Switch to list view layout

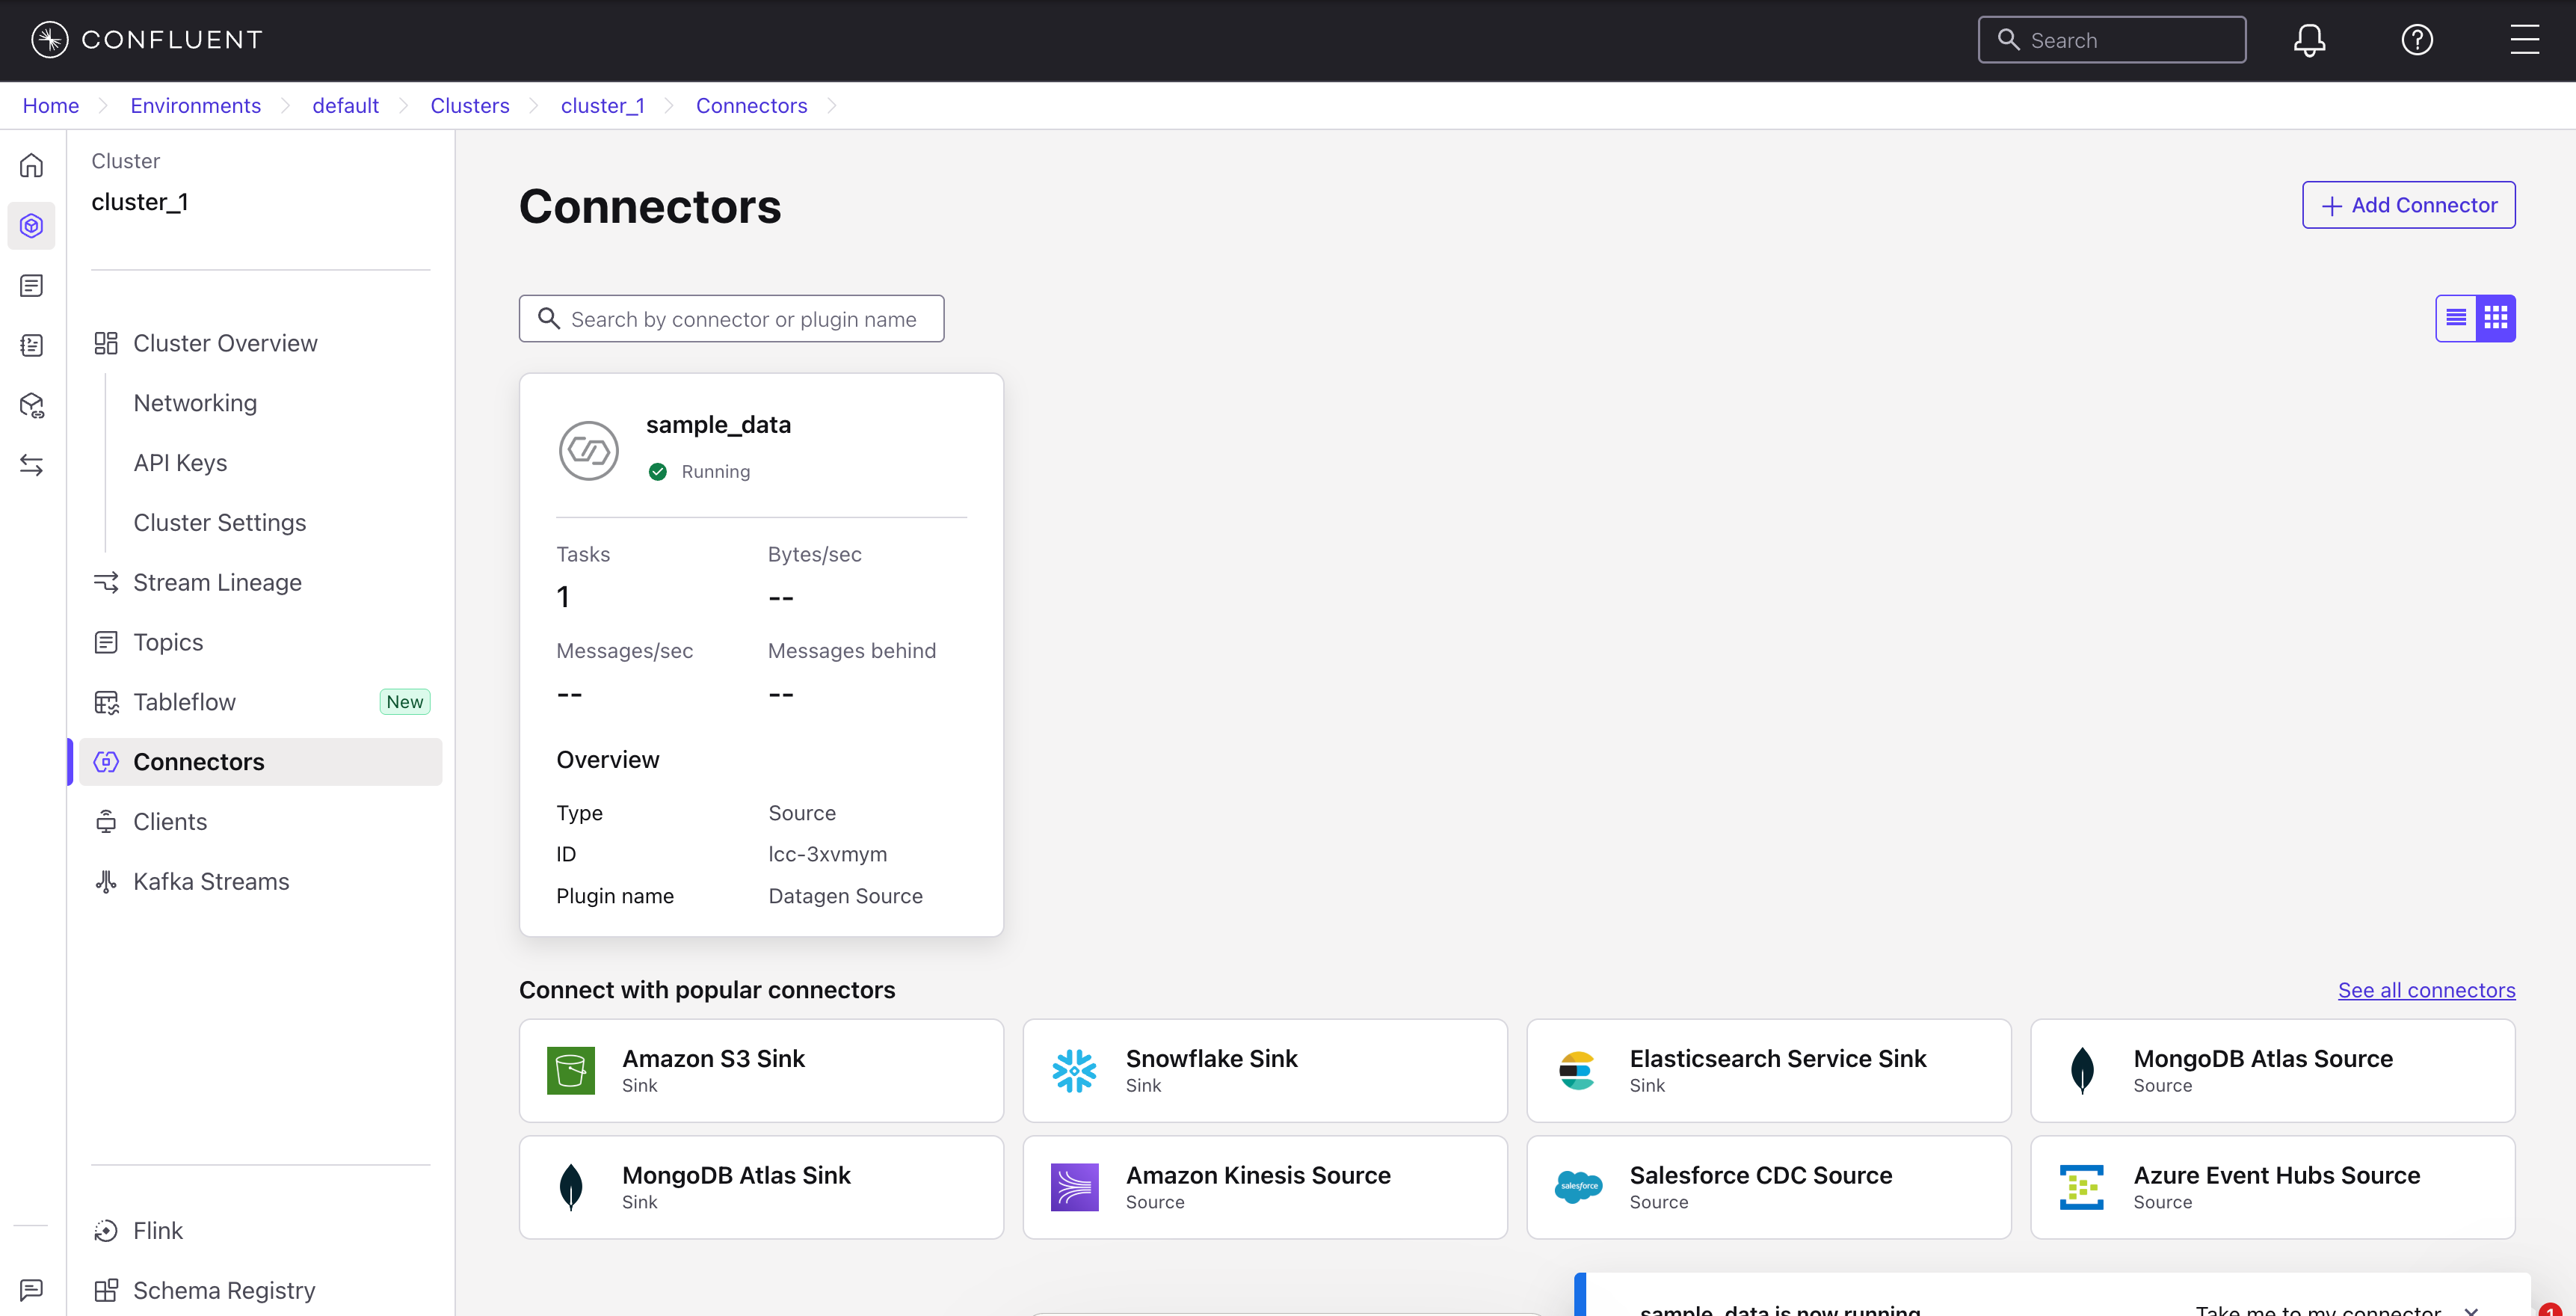click(x=2456, y=318)
